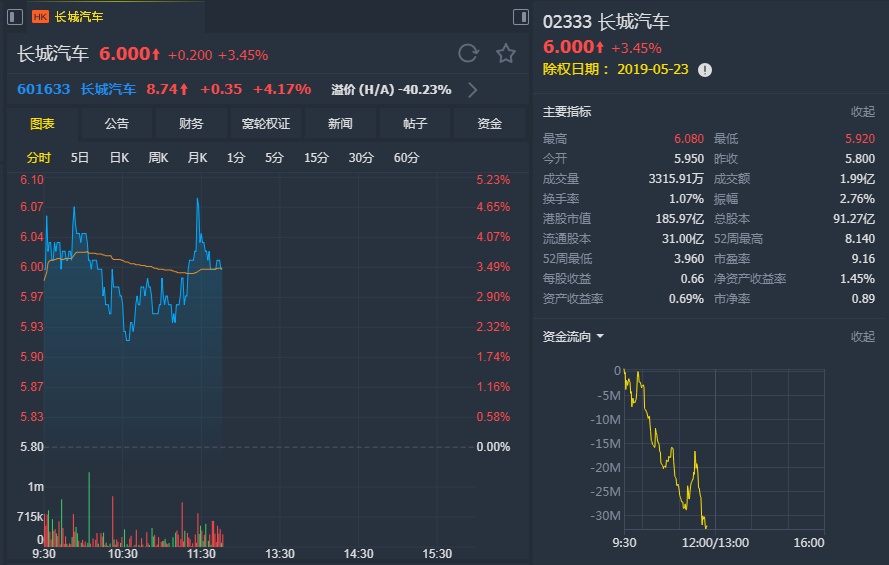Screen dimensions: 889x565
Task: Open linked A-share code 601633
Action: point(43,89)
